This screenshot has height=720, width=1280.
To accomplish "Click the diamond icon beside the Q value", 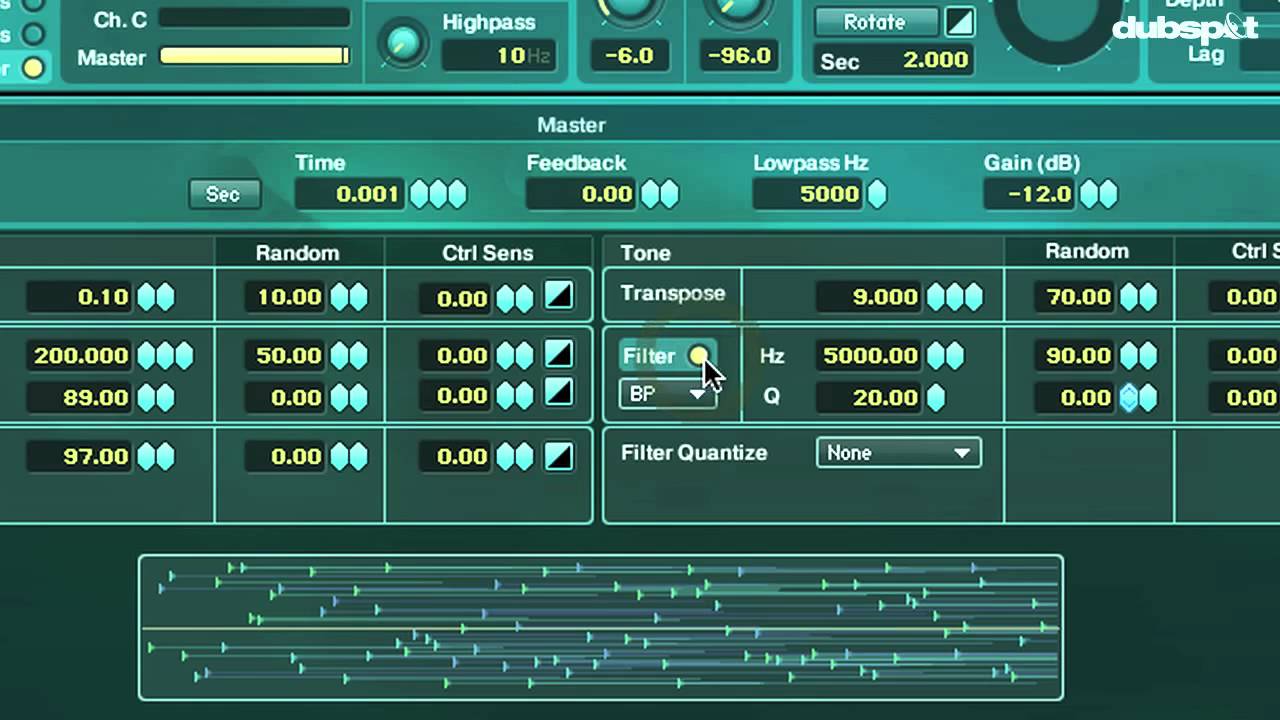I will pyautogui.click(x=934, y=398).
